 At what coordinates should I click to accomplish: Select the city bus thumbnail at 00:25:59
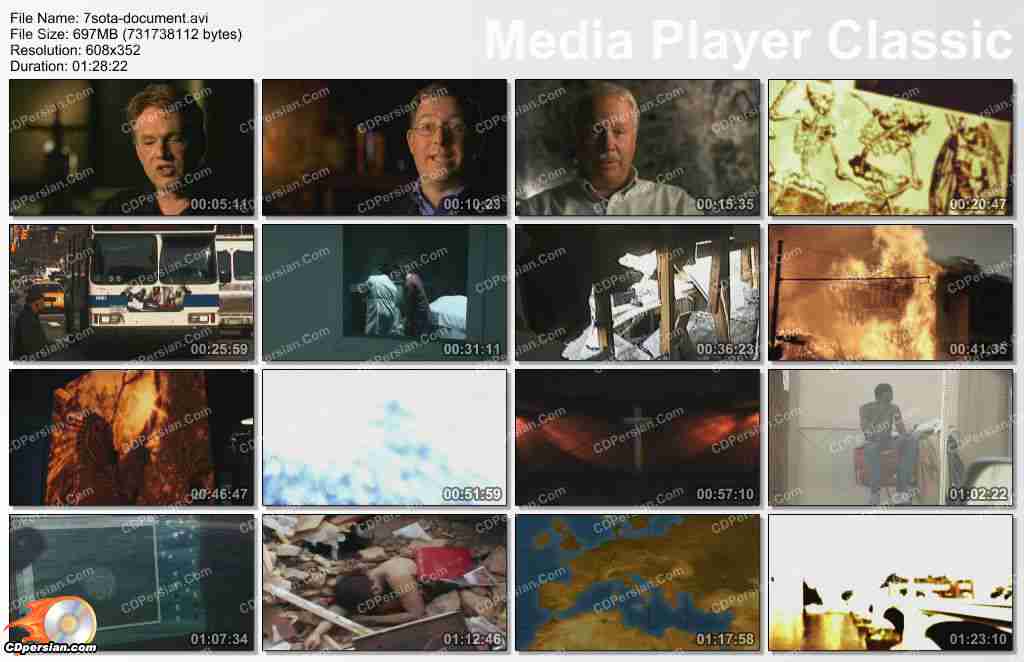[x=132, y=293]
